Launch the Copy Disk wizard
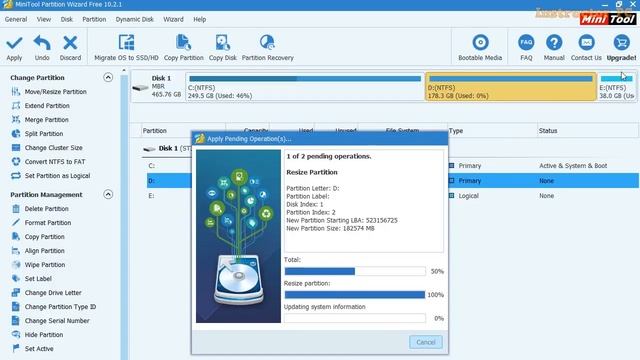 (x=222, y=48)
